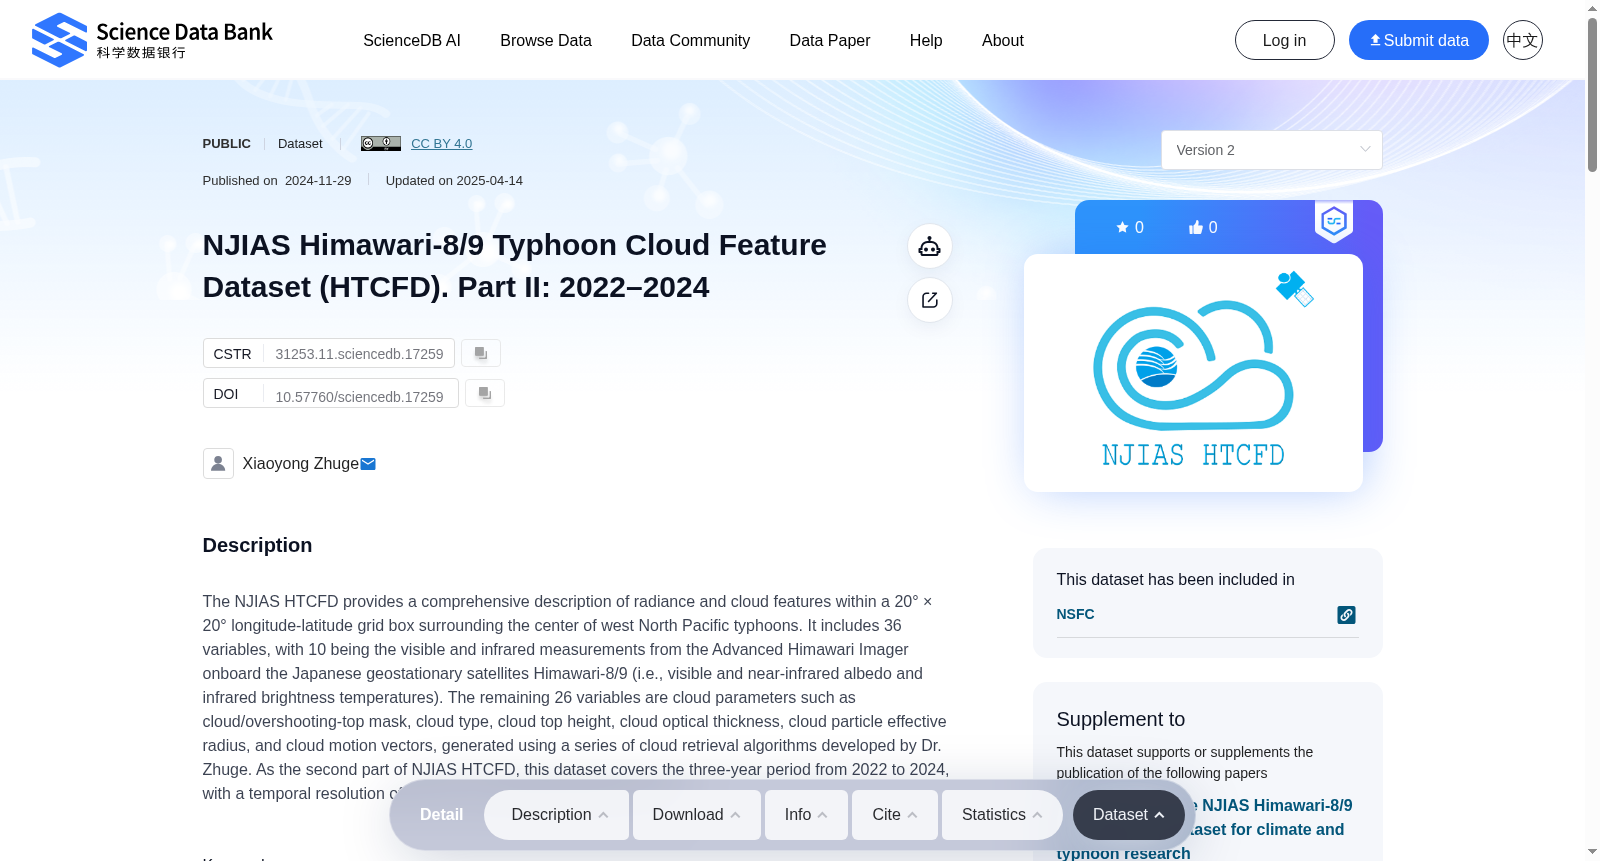The width and height of the screenshot is (1600, 861).
Task: Click the author name Xiaoyong Zhuge
Action: click(301, 464)
